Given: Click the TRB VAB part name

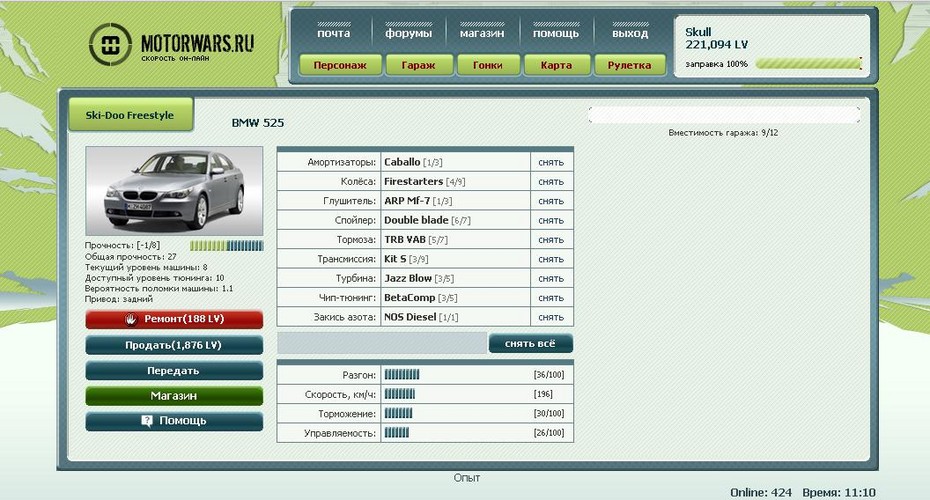Looking at the screenshot, I should [405, 240].
